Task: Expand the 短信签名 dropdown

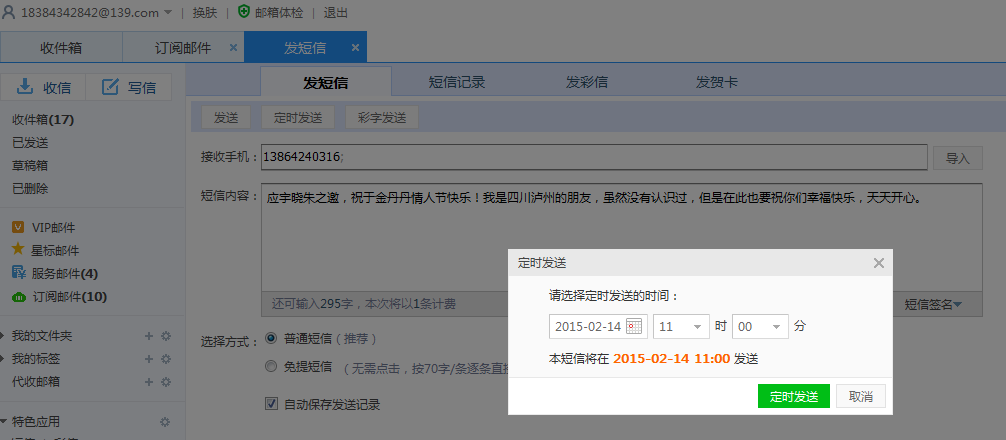Action: click(x=933, y=304)
